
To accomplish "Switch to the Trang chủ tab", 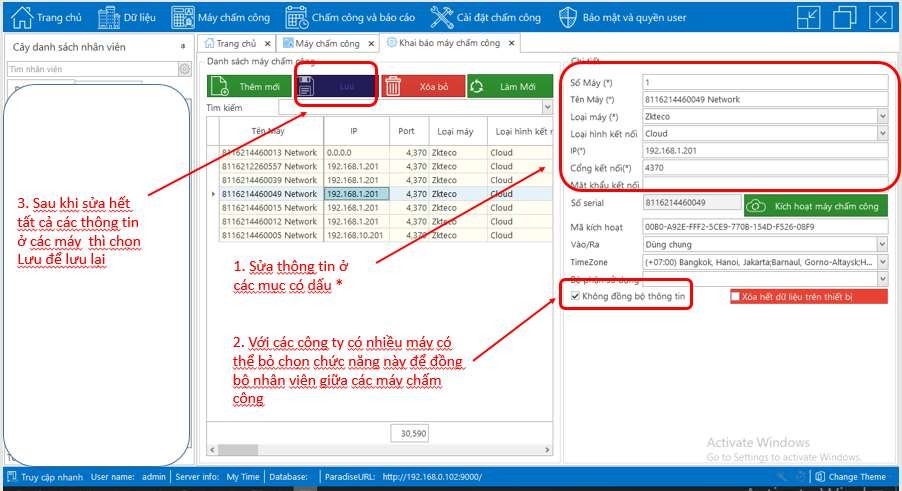I will click(x=230, y=43).
